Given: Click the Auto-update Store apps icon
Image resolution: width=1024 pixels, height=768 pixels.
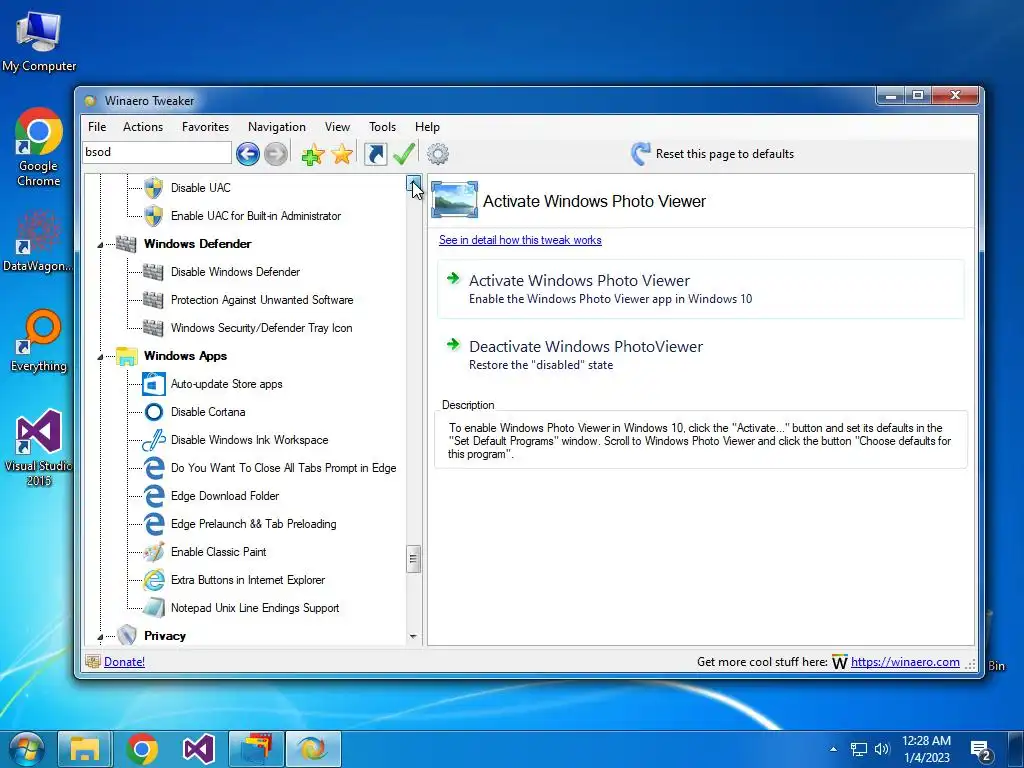Looking at the screenshot, I should coord(153,384).
